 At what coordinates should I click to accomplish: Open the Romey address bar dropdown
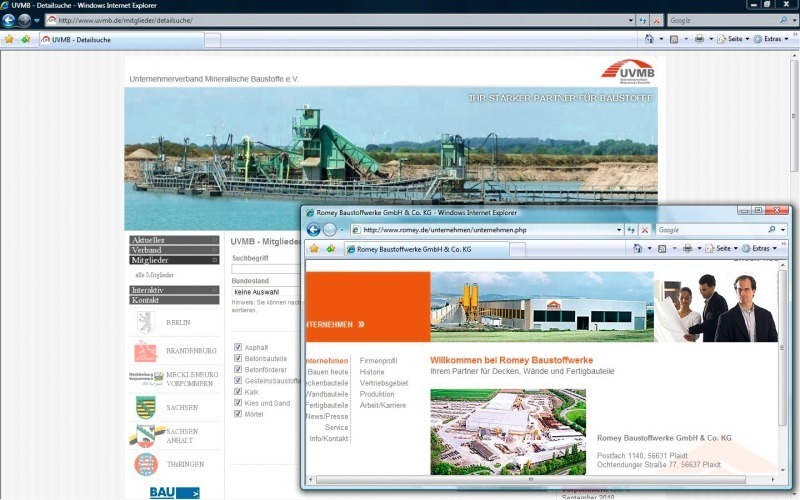[x=619, y=230]
